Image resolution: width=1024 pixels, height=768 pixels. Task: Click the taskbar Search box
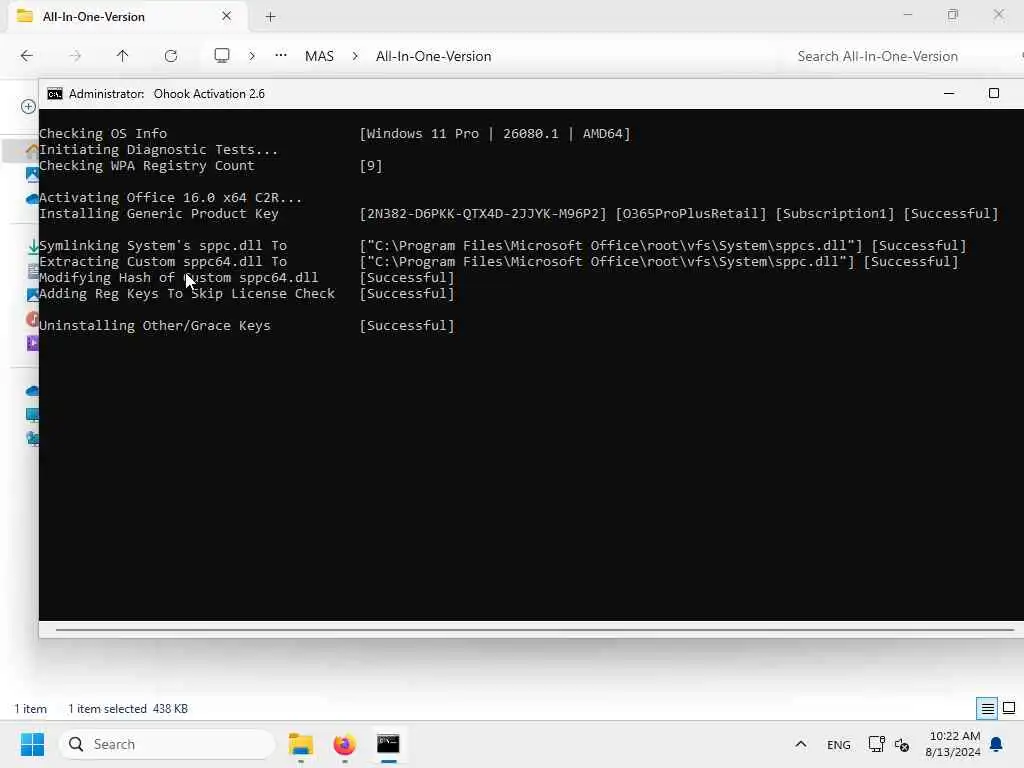pyautogui.click(x=167, y=744)
